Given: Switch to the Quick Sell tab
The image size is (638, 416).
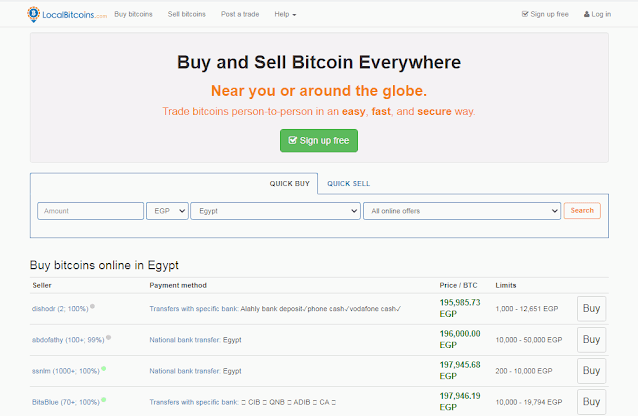Looking at the screenshot, I should tap(349, 184).
